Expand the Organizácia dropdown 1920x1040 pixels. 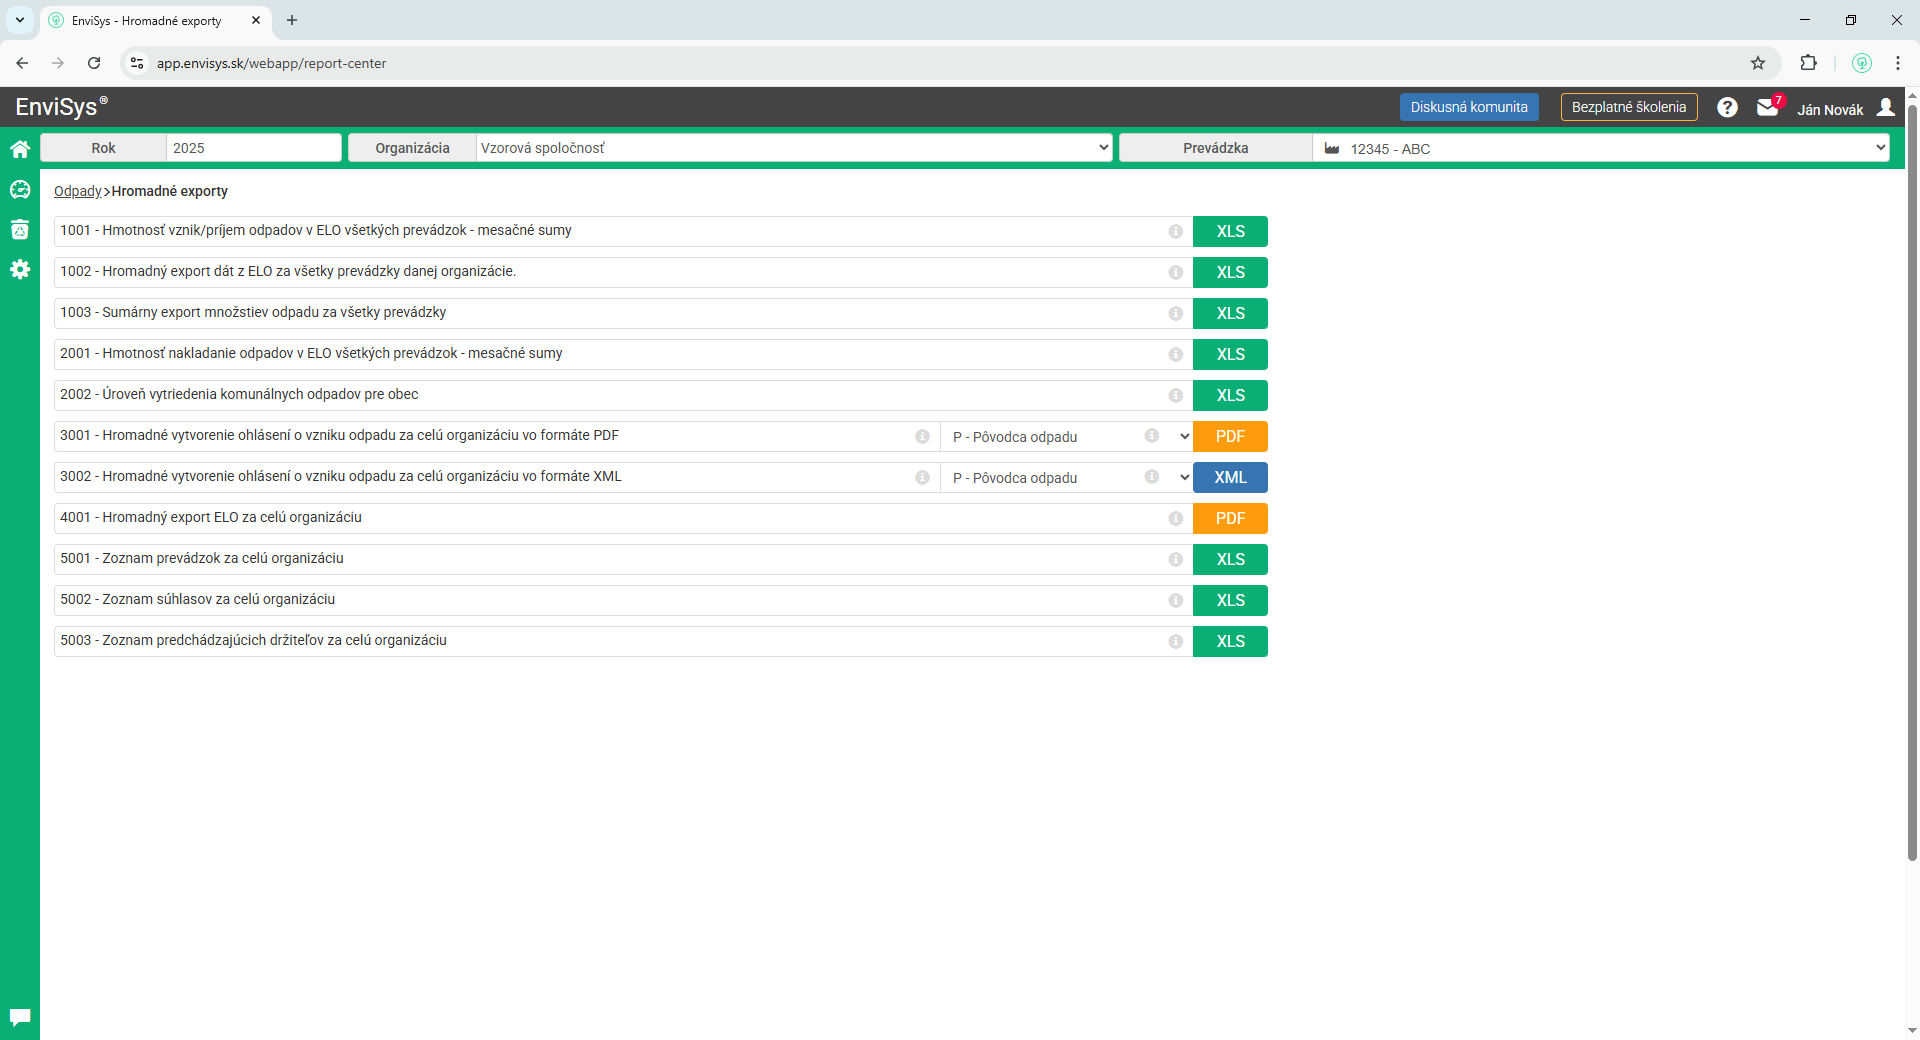pos(793,148)
